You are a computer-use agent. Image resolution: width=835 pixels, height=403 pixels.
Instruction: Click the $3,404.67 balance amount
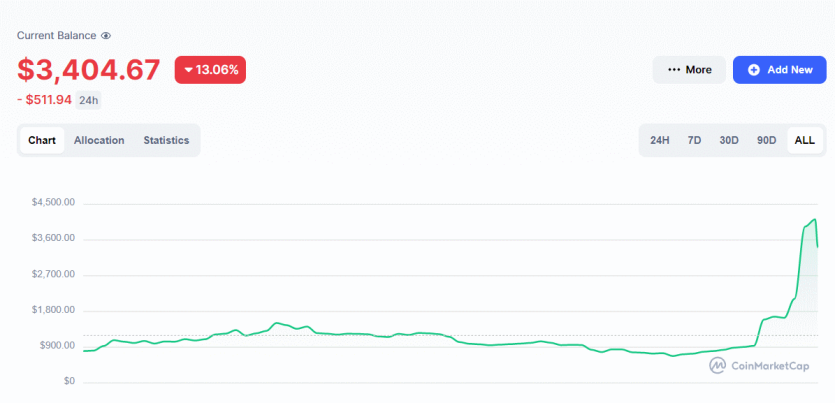[89, 70]
